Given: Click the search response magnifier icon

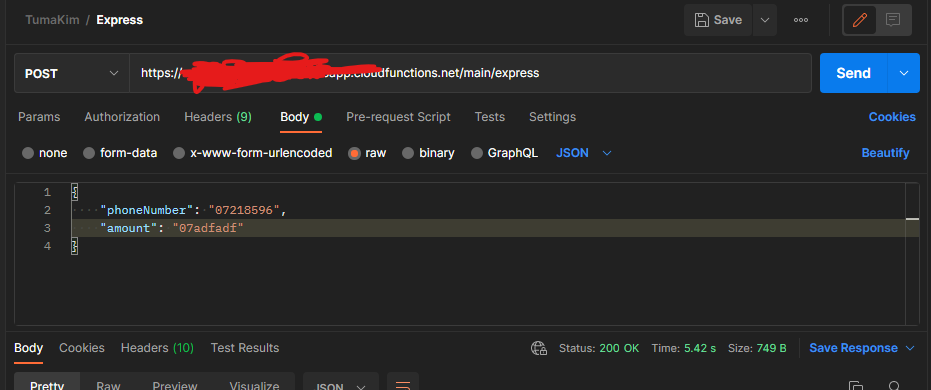Looking at the screenshot, I should 895,385.
